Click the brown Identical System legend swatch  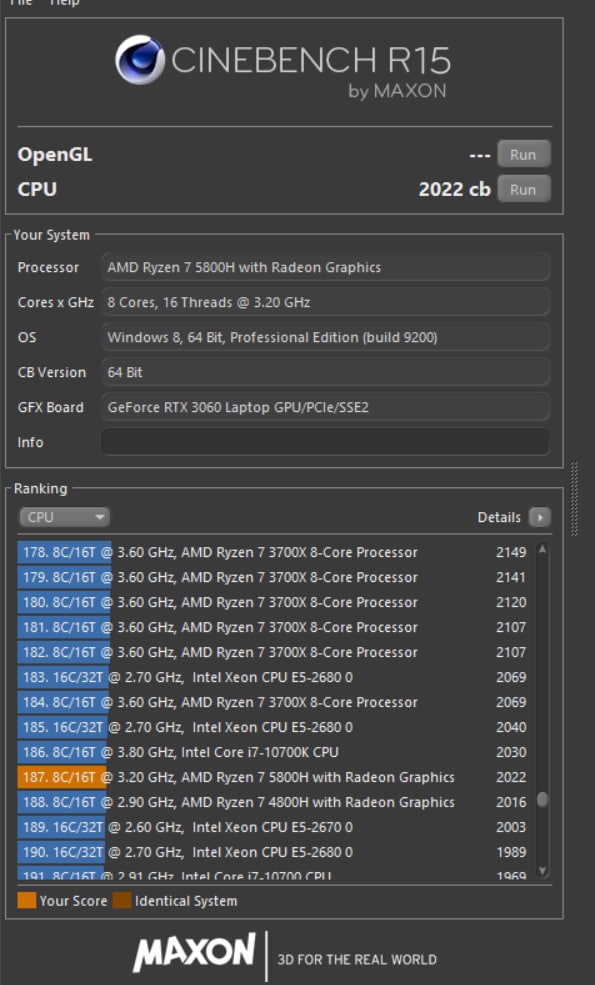(x=122, y=900)
